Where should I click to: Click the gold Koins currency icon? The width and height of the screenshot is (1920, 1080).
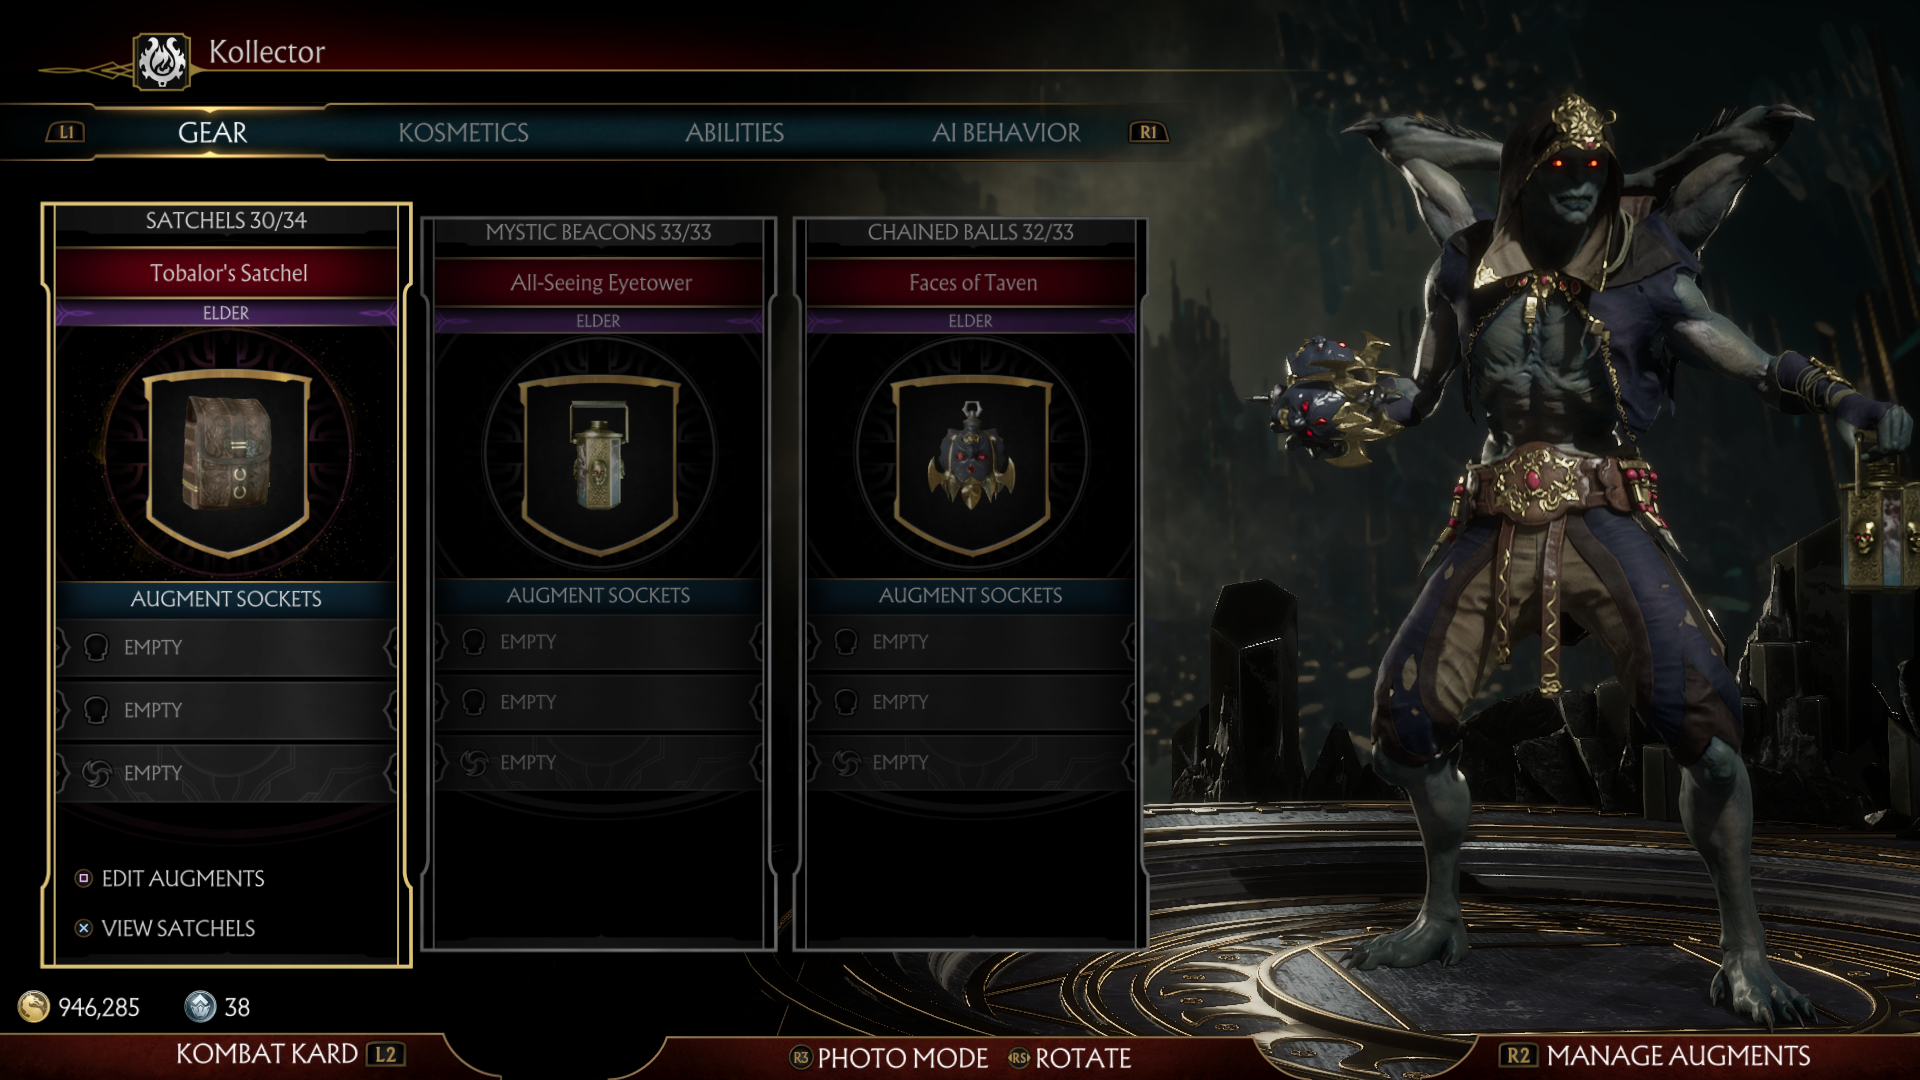[34, 1006]
